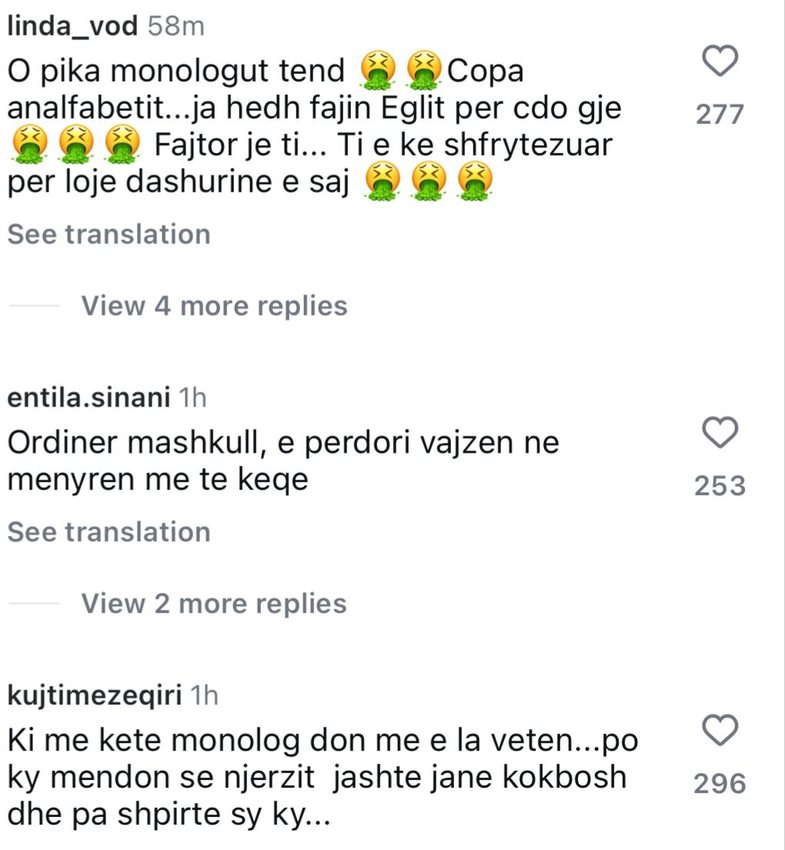This screenshot has height=850, width=785.
Task: Open linda_vod's profile
Action: click(x=72, y=27)
